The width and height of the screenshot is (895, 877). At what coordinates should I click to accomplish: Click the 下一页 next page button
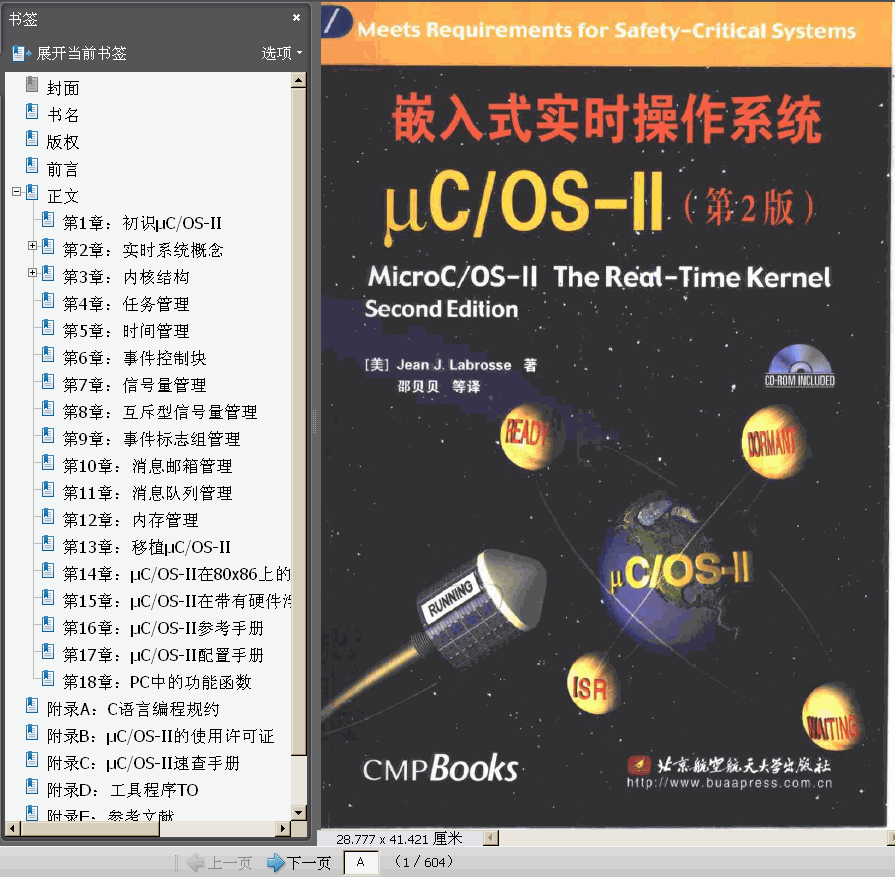pyautogui.click(x=298, y=861)
